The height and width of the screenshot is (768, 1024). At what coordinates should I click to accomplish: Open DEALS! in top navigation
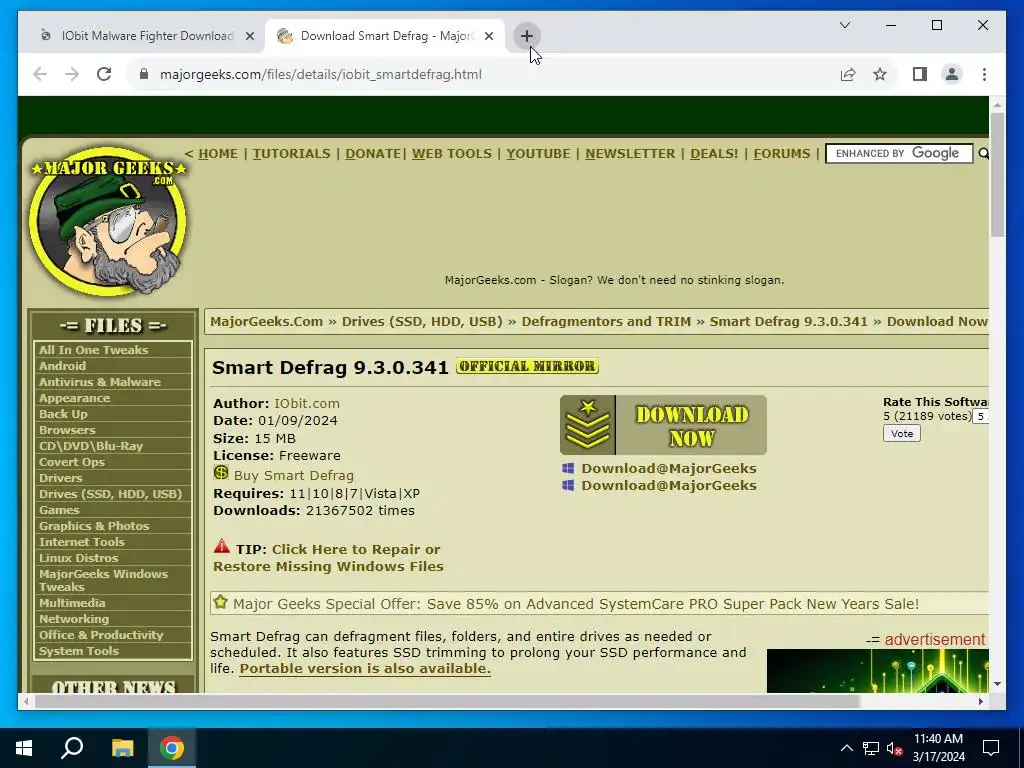pos(714,153)
